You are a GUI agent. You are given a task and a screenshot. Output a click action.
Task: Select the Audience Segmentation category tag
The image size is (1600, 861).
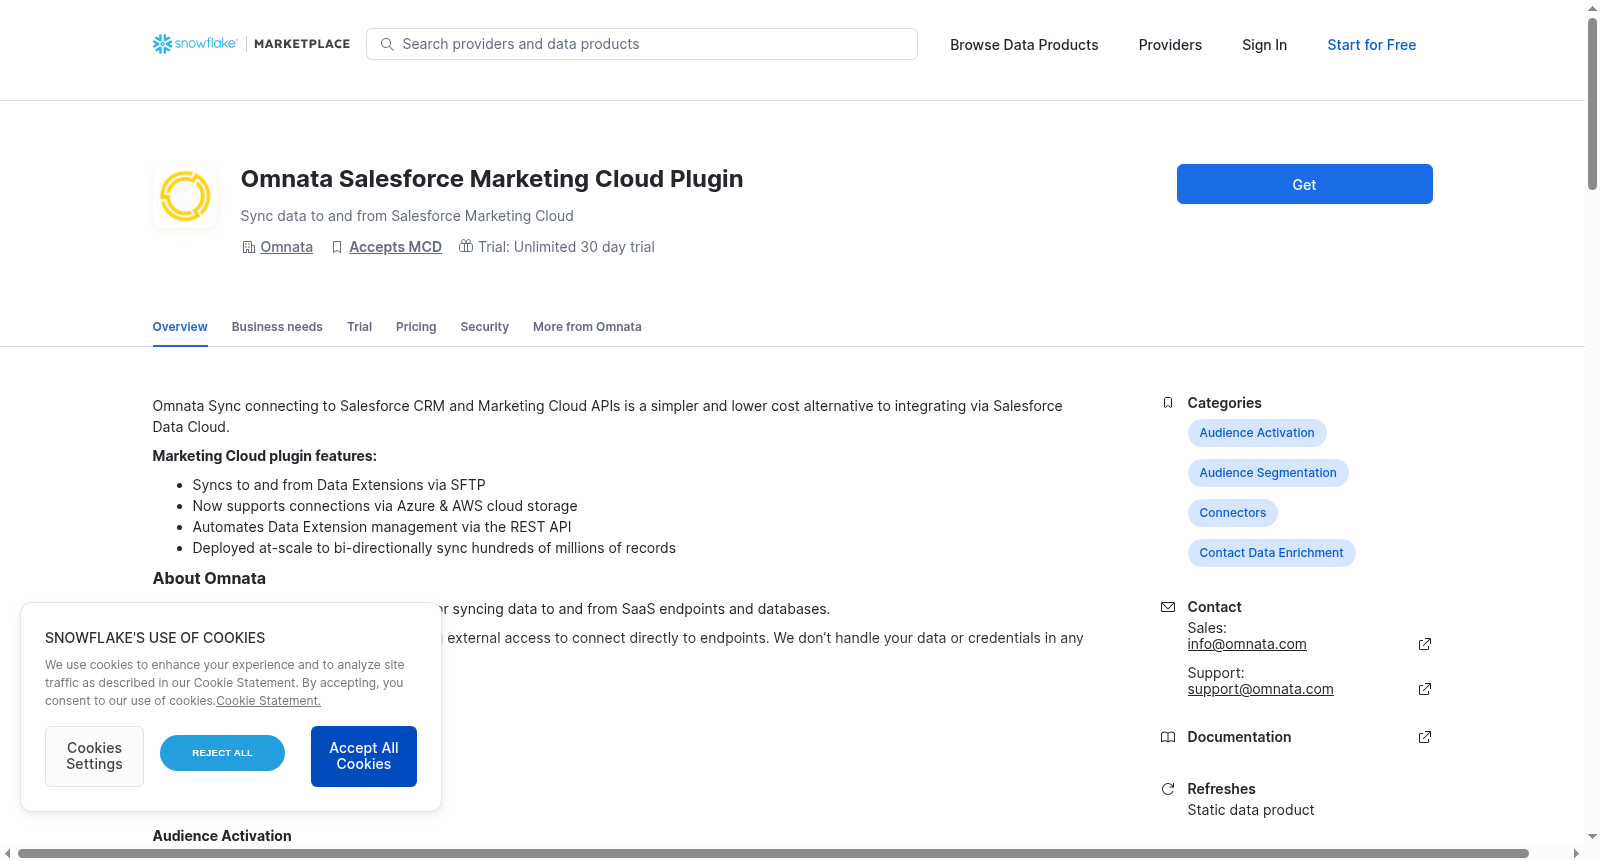pyautogui.click(x=1268, y=473)
